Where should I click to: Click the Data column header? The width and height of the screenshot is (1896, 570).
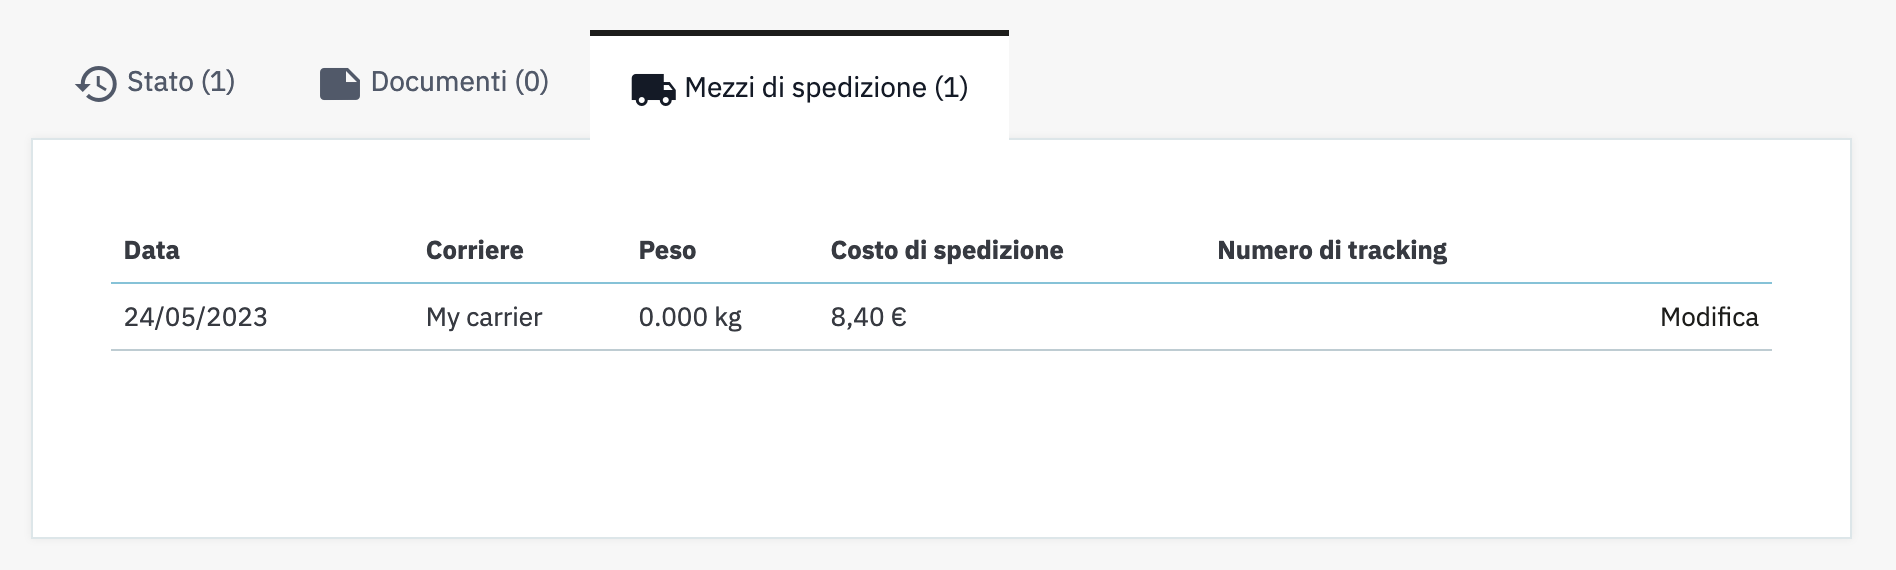(x=152, y=250)
